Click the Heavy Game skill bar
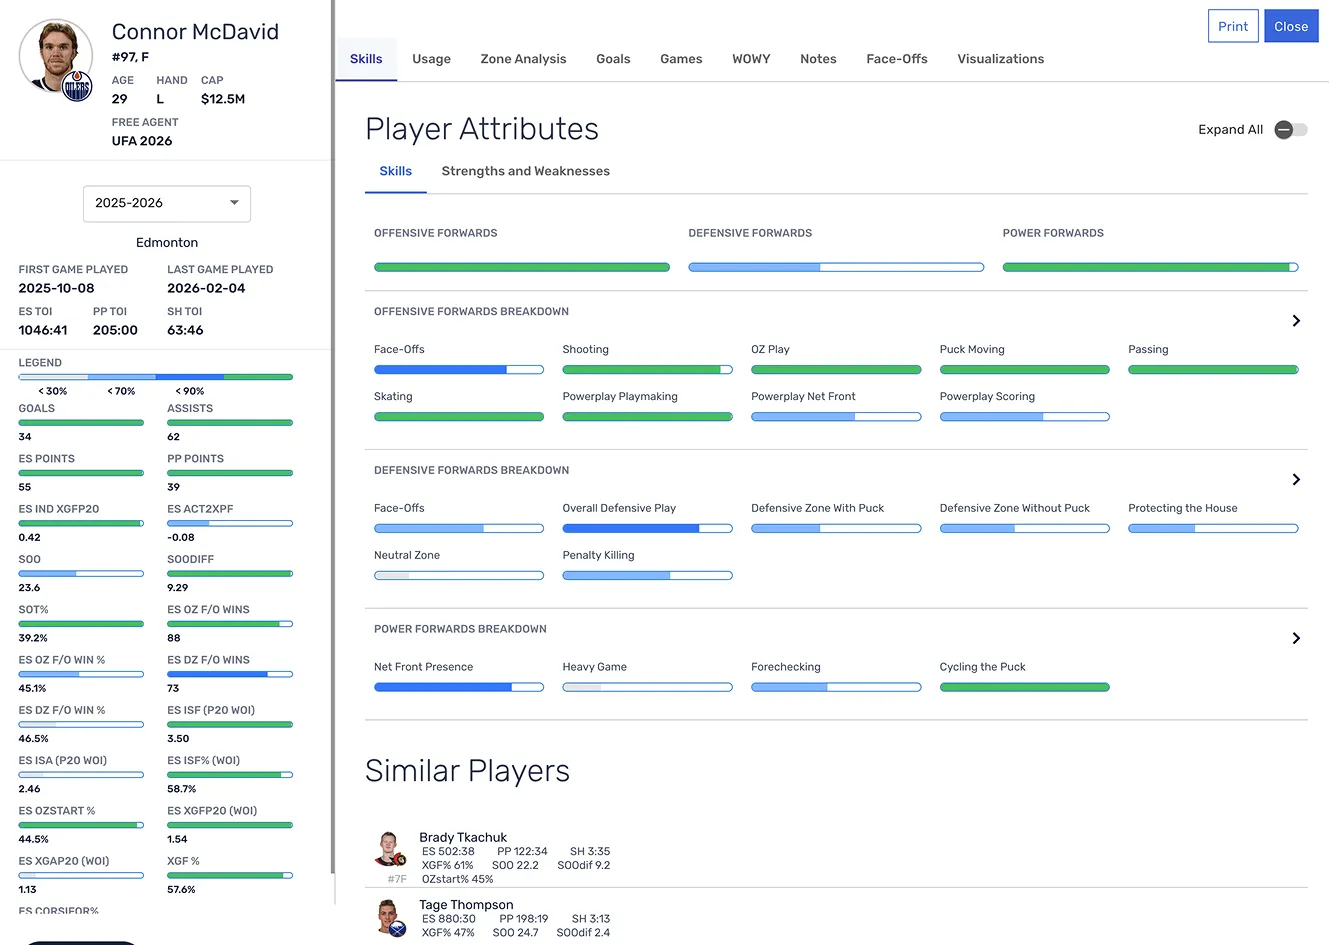The width and height of the screenshot is (1330, 946). pos(647,688)
